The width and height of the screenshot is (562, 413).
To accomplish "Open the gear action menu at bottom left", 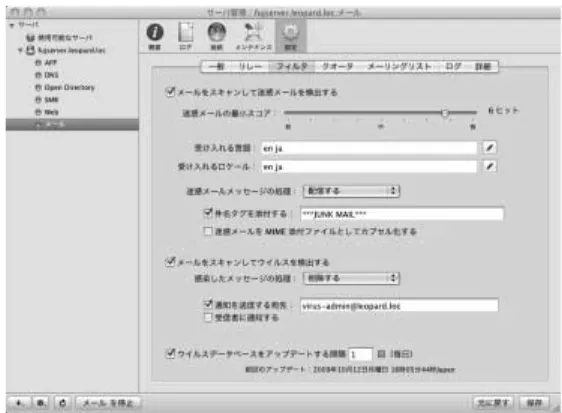I will pos(41,403).
